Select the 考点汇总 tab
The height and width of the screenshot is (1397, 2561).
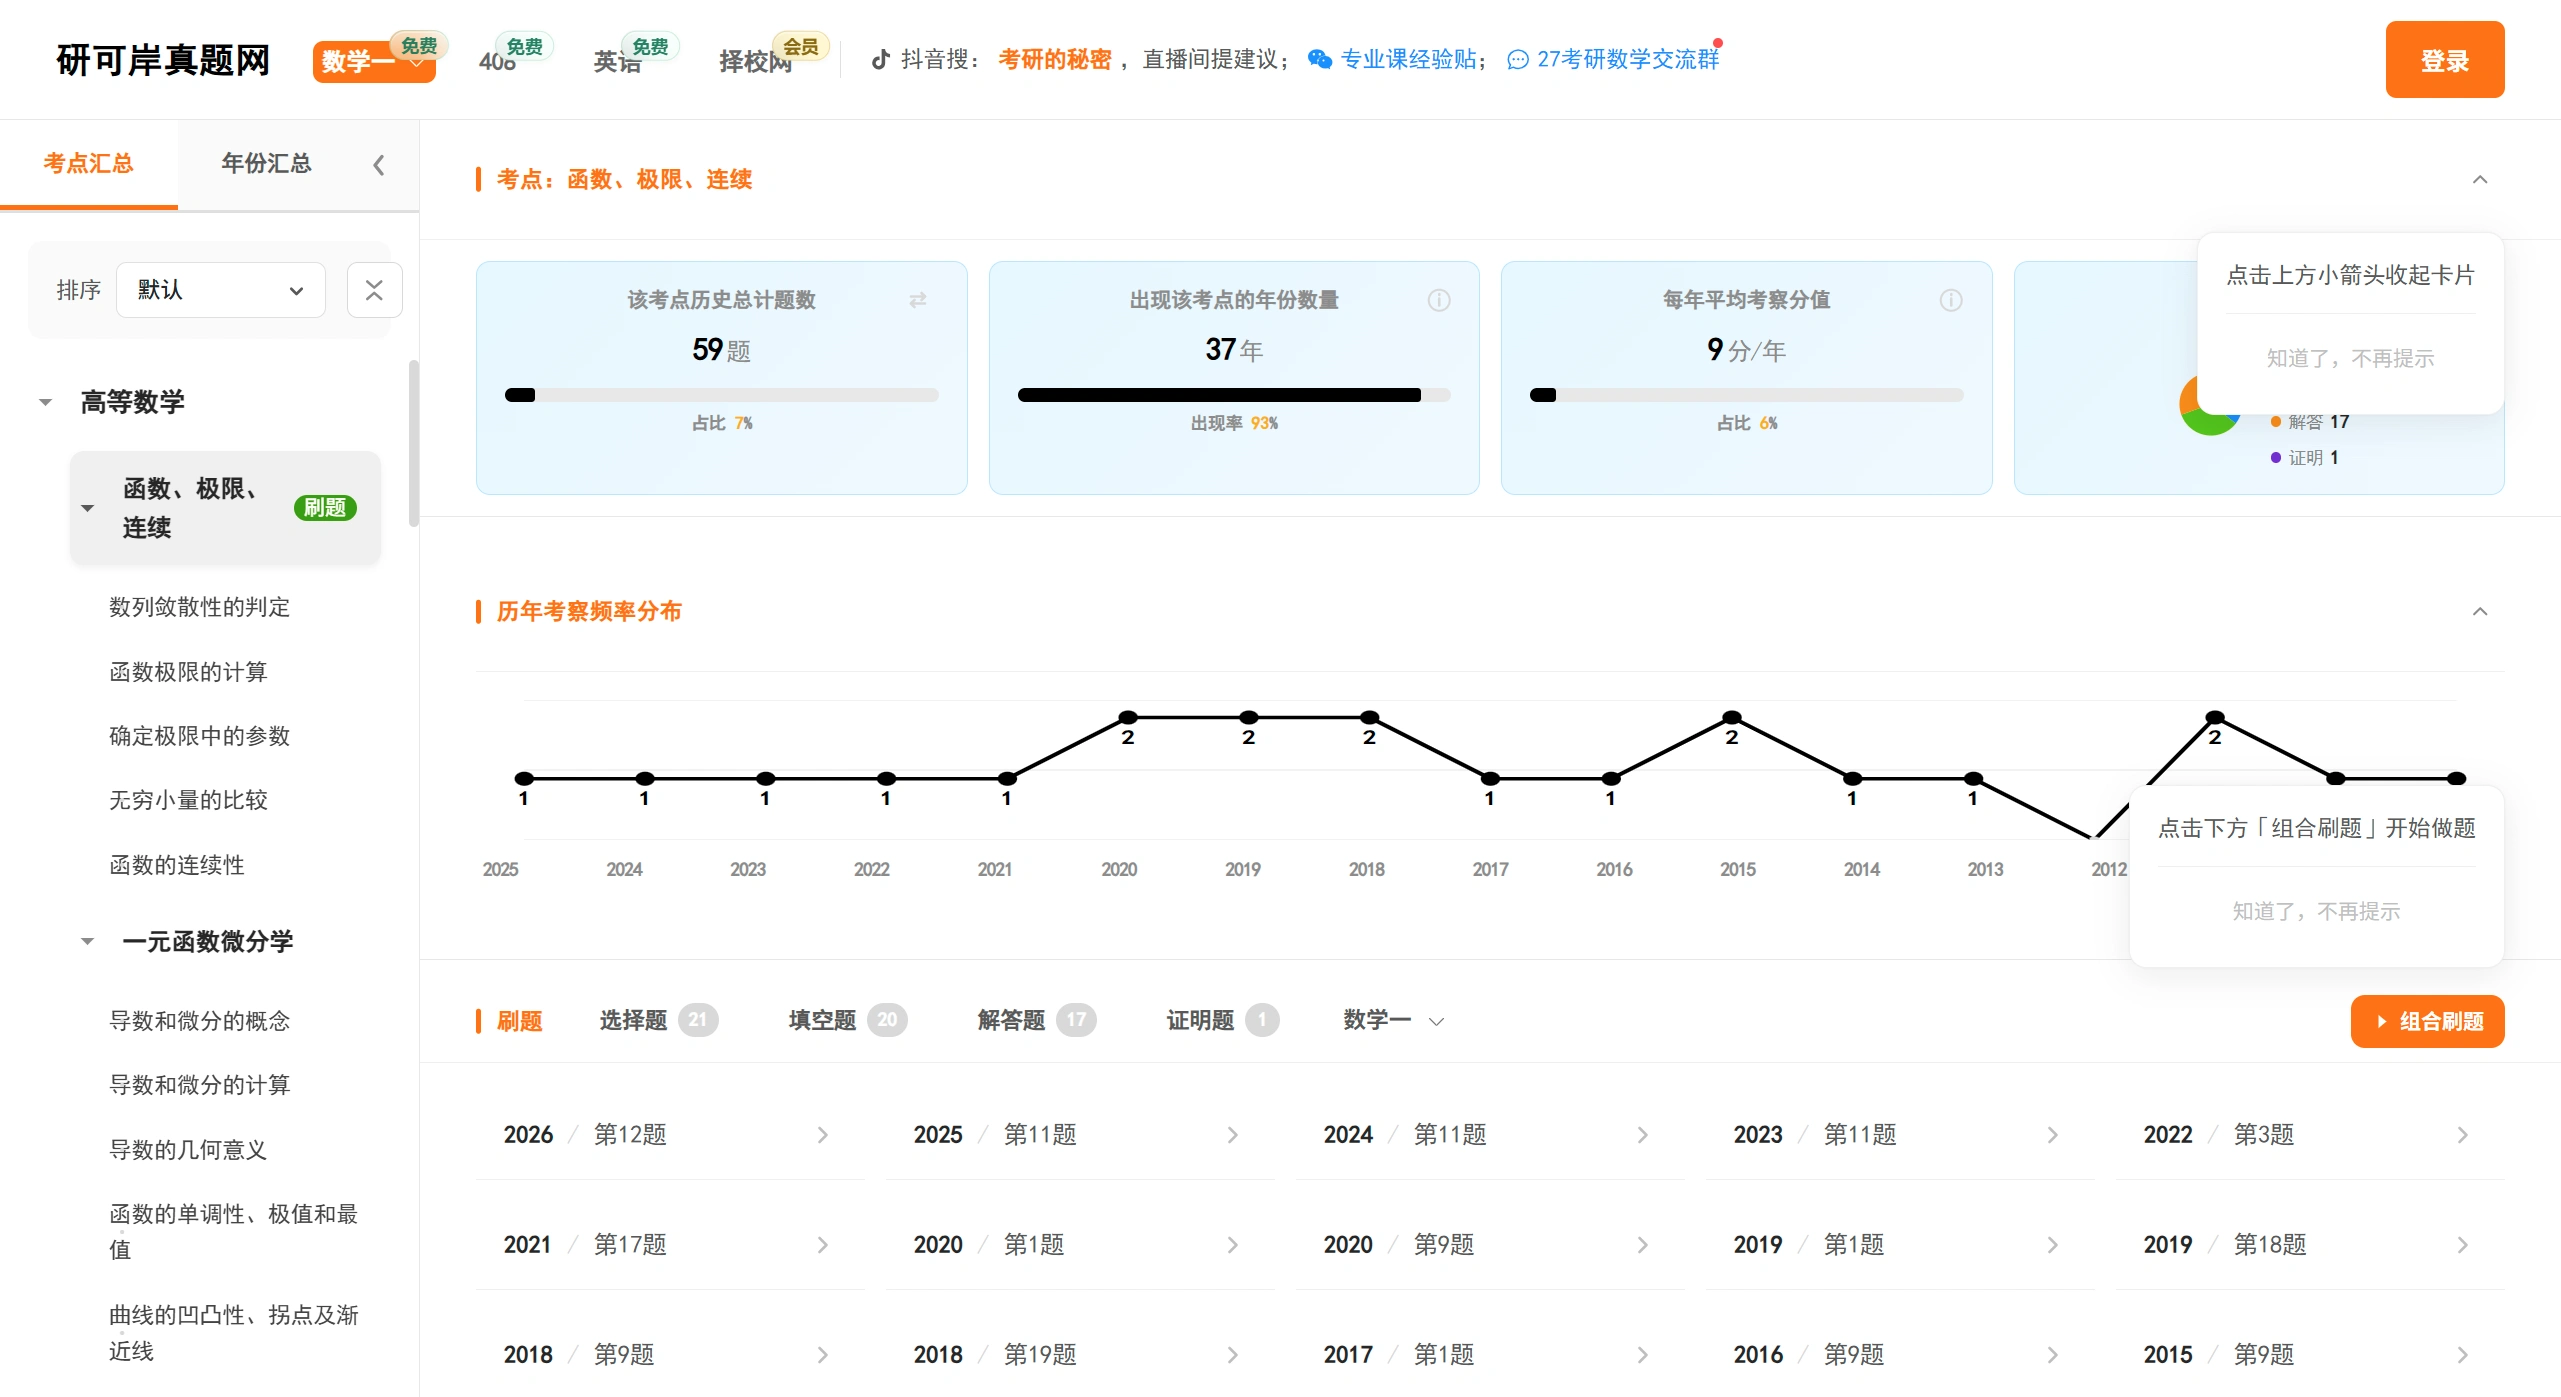(x=89, y=163)
